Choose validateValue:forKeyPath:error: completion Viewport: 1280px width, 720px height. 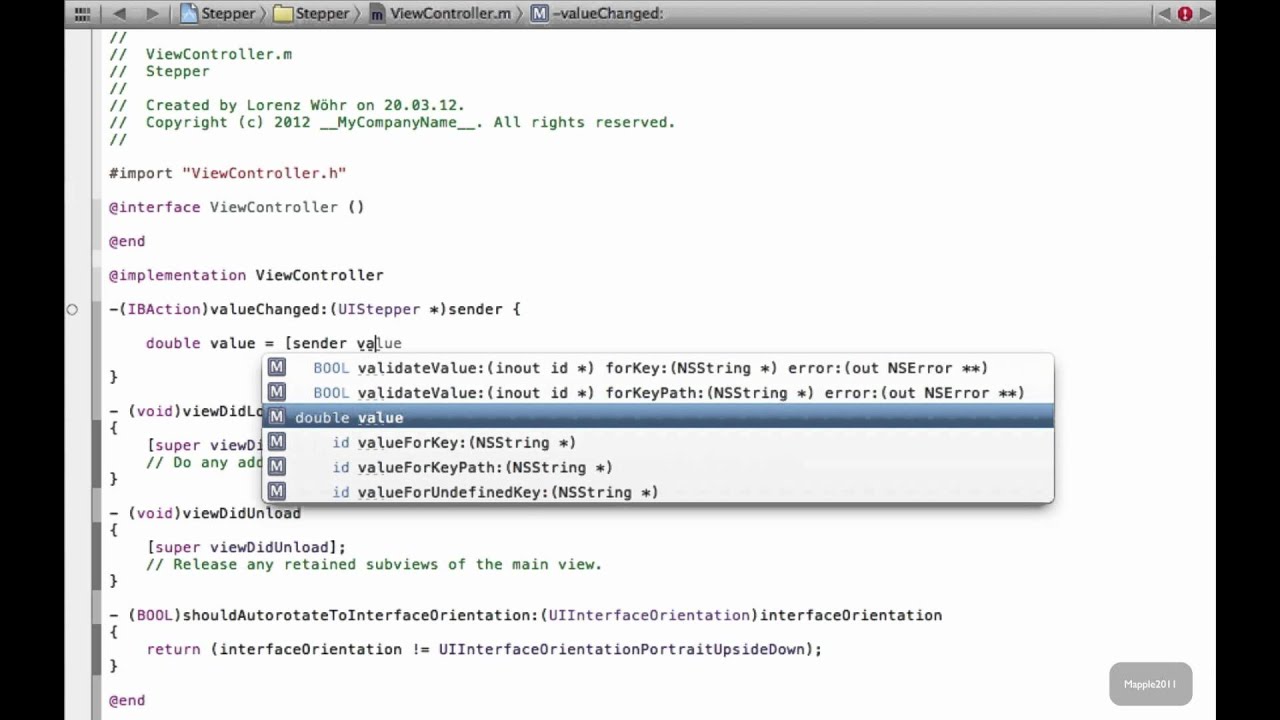pos(658,393)
